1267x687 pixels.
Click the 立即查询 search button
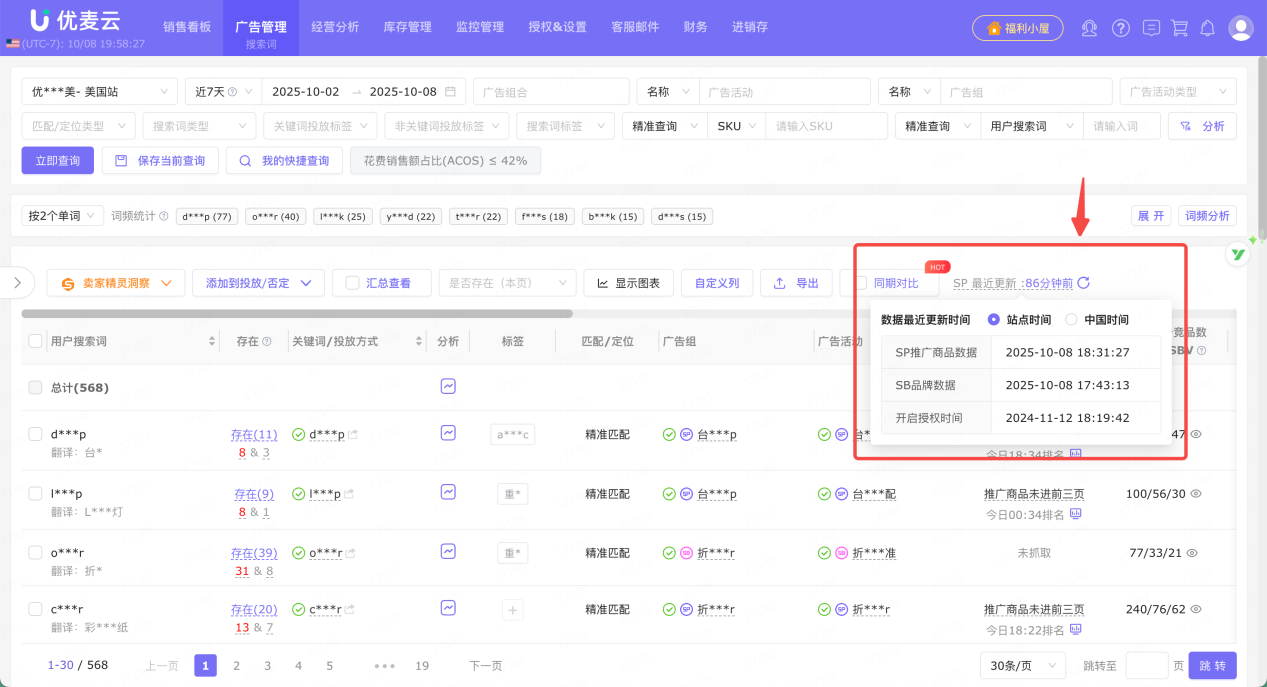[x=57, y=160]
